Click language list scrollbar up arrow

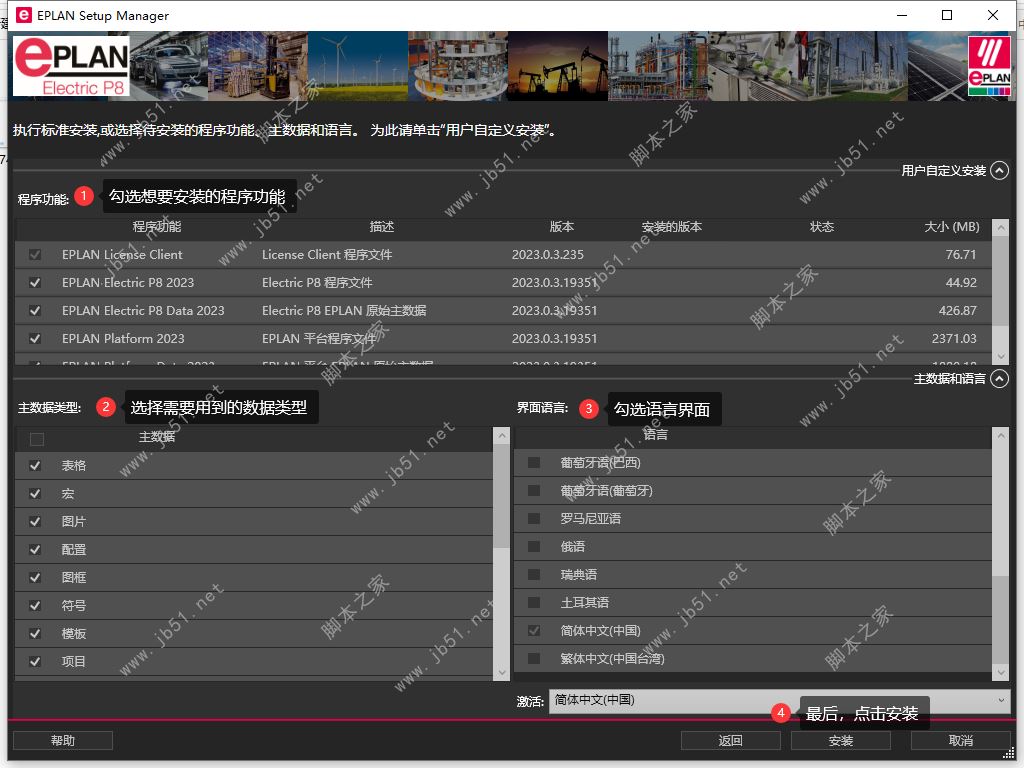coord(1000,435)
